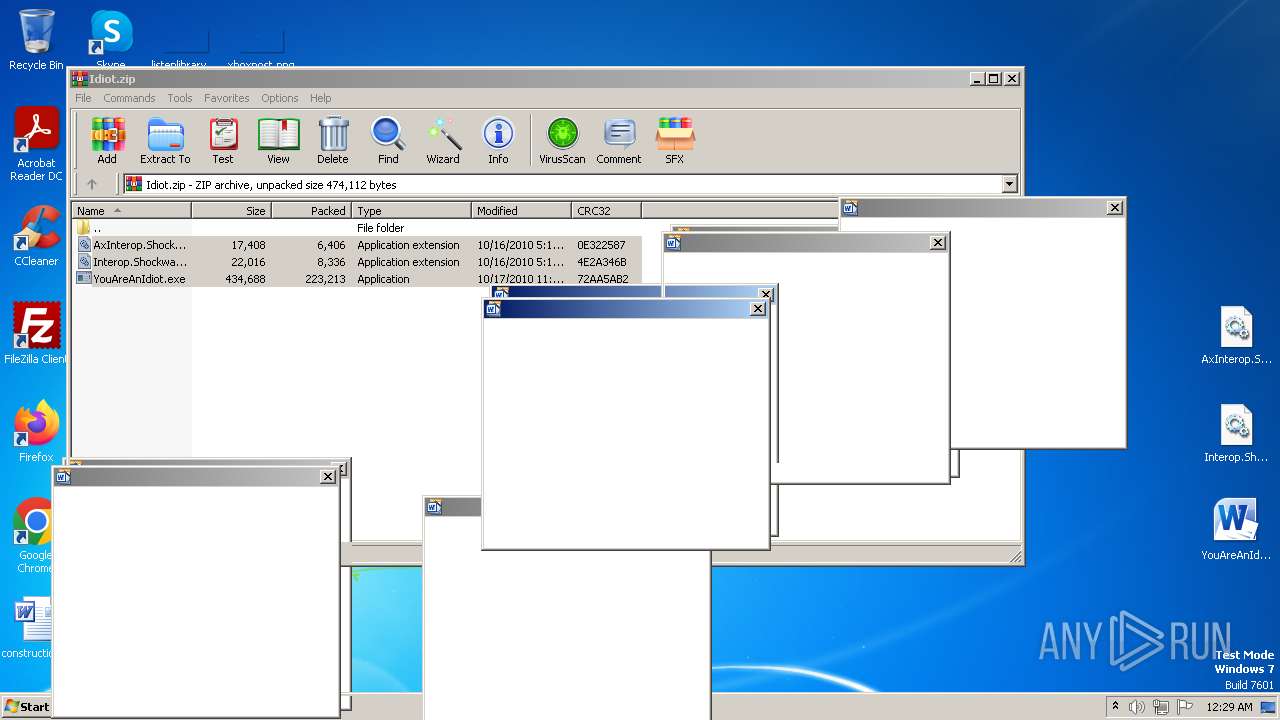Sort by the CRC32 column header
The height and width of the screenshot is (720, 1280).
(607, 210)
